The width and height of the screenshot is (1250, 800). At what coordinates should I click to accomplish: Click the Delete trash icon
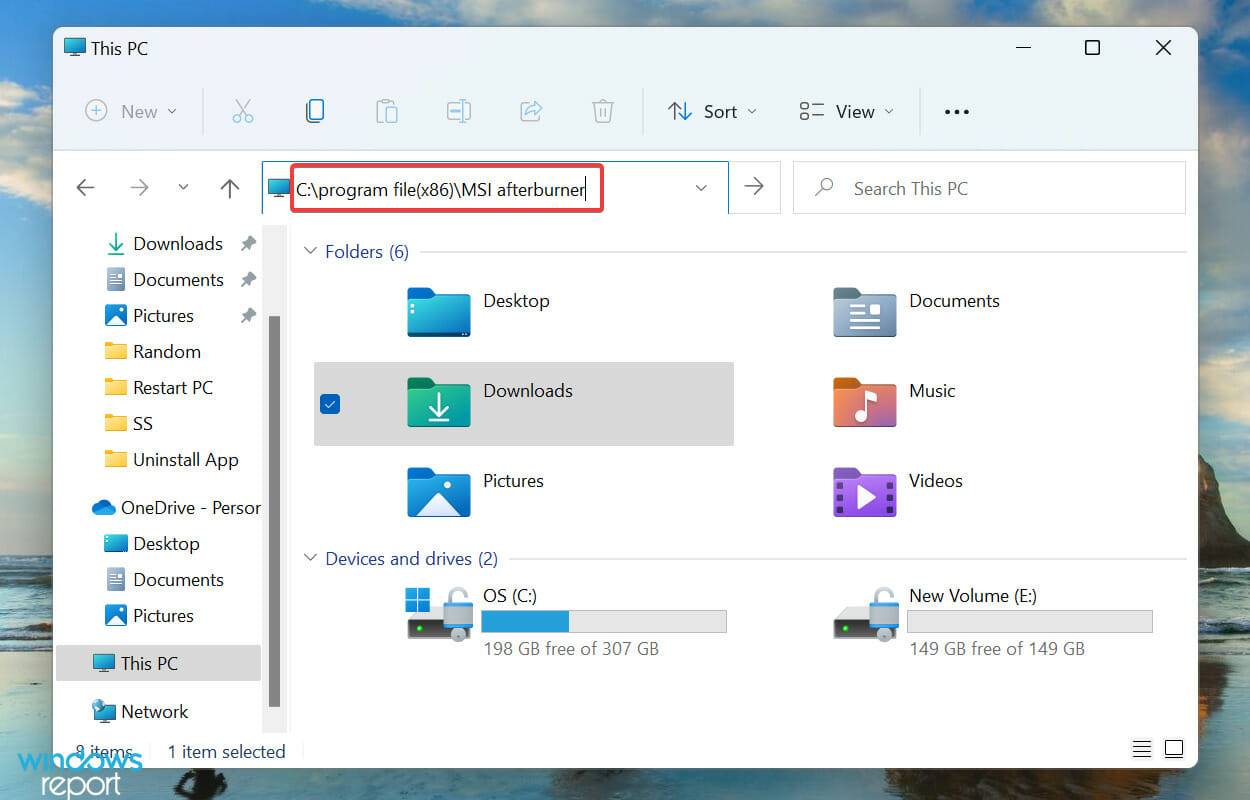pyautogui.click(x=602, y=111)
